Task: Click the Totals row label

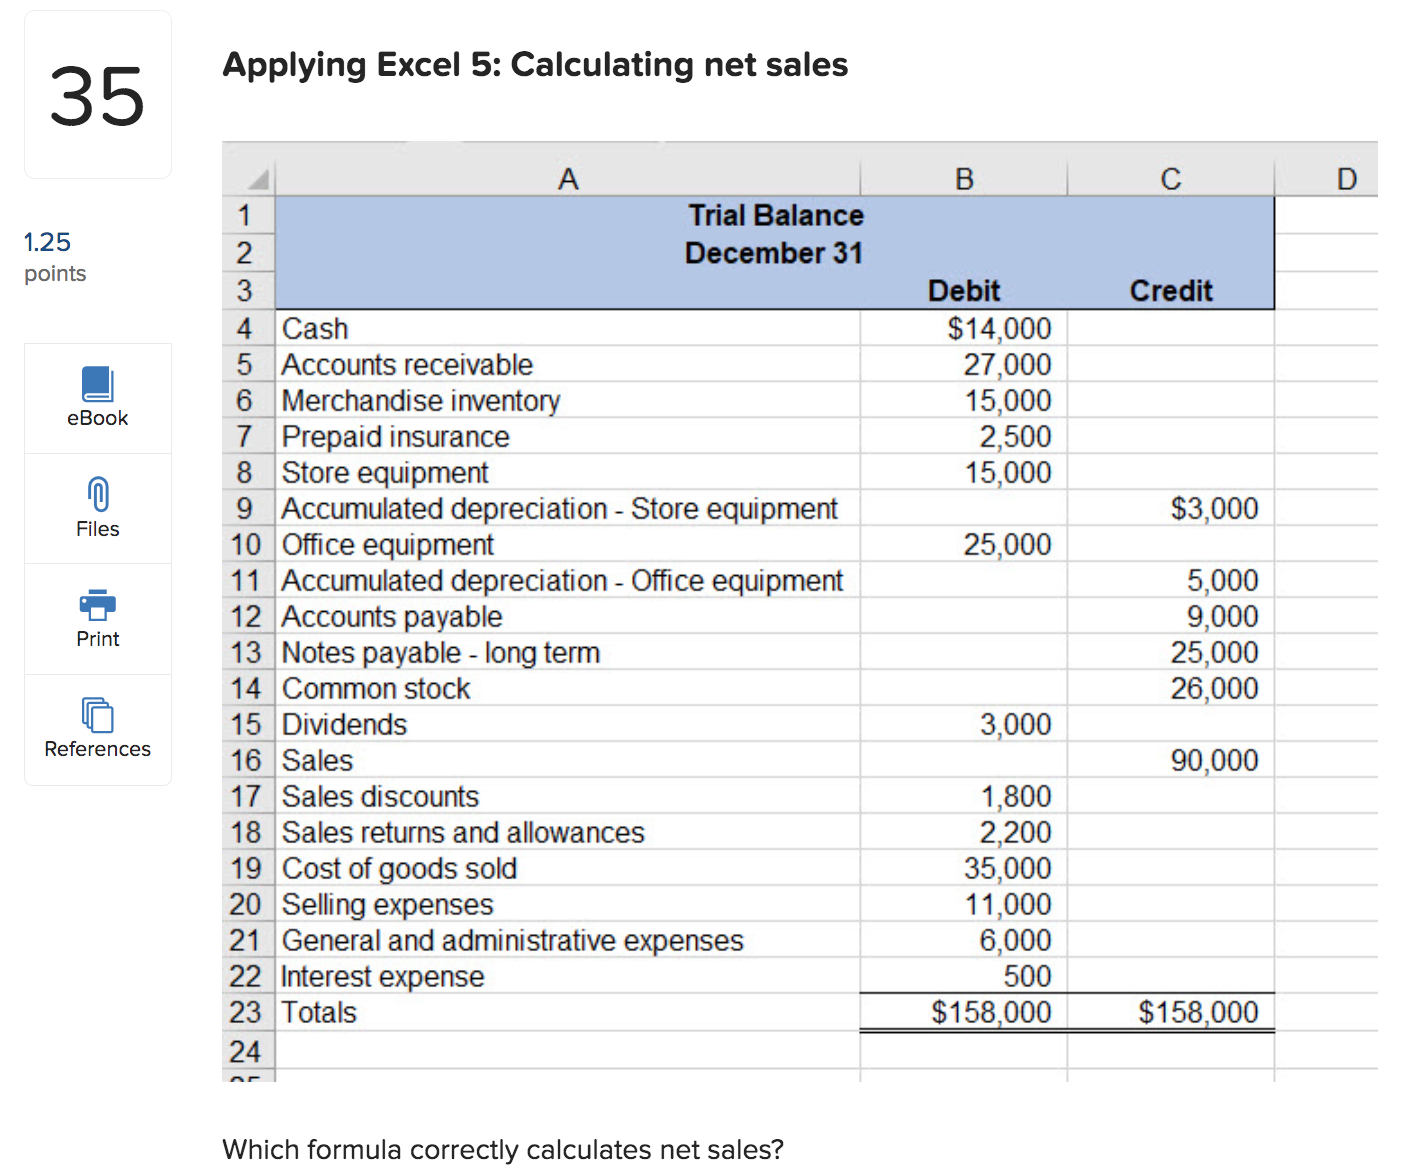Action: (x=318, y=1012)
